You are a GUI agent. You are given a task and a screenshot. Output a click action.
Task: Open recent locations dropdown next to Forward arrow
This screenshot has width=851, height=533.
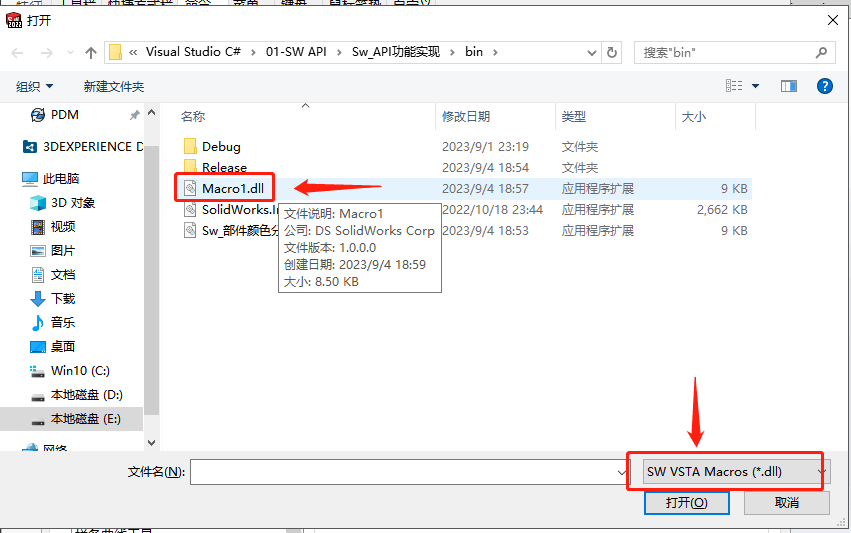pos(70,53)
